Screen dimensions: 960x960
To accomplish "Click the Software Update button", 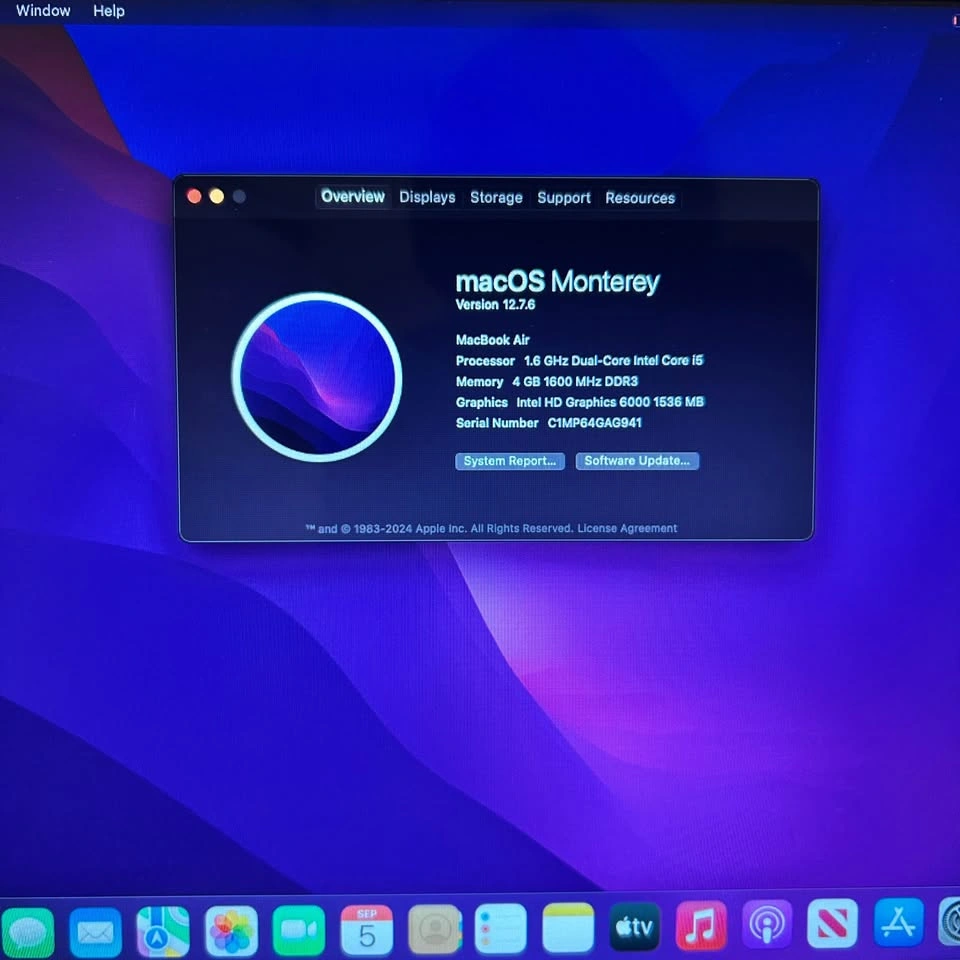I will (x=637, y=461).
